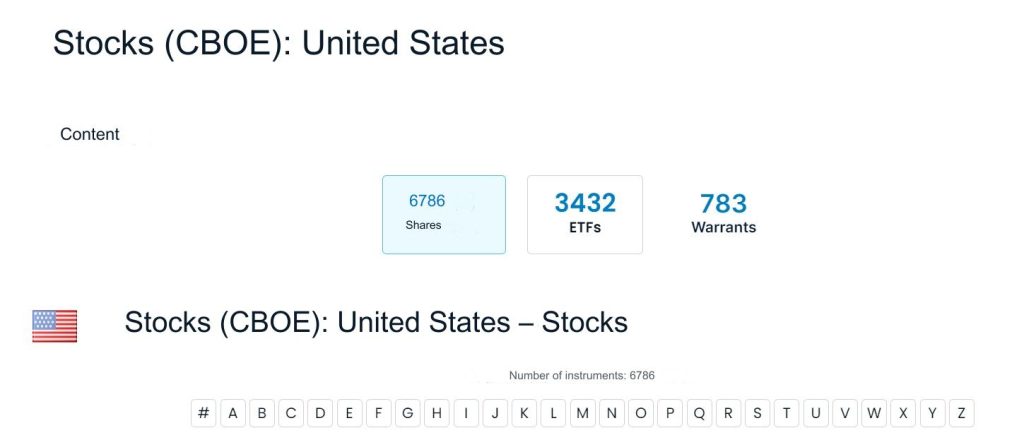
Task: Filter stocks by the # symbol
Action: point(204,413)
